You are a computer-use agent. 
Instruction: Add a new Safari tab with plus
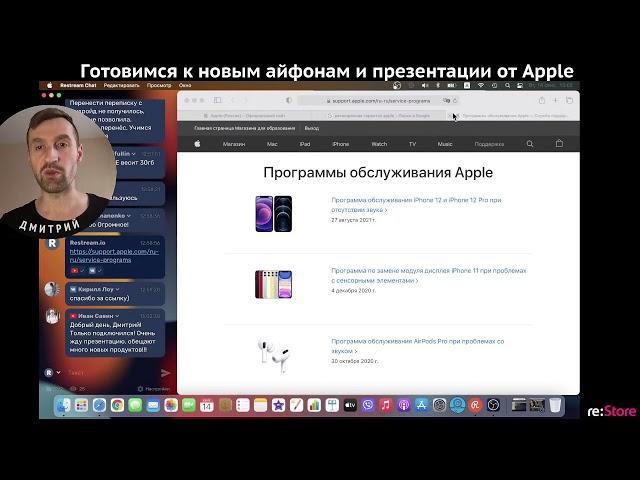click(556, 100)
